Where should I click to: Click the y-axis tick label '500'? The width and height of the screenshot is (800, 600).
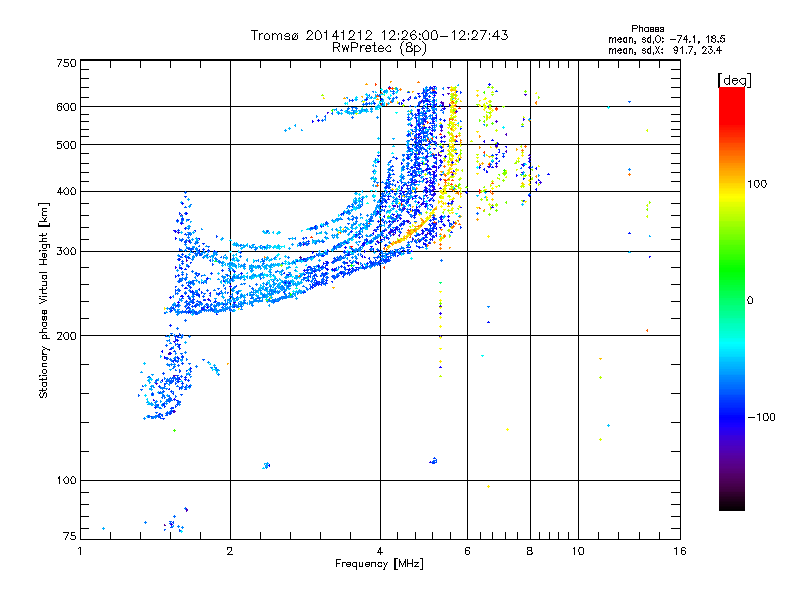click(x=66, y=145)
